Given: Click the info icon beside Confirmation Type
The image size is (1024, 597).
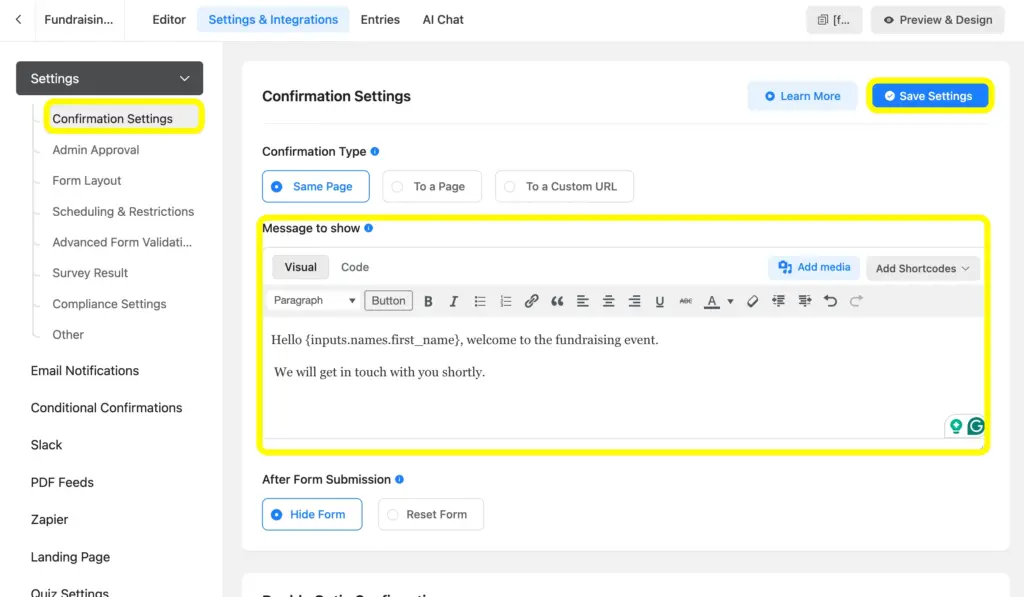Looking at the screenshot, I should (375, 152).
